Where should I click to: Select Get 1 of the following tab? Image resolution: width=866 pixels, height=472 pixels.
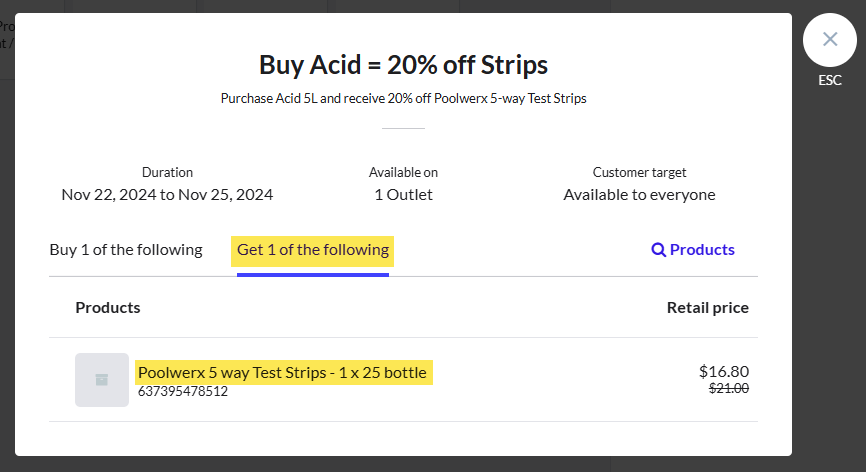[x=313, y=249]
